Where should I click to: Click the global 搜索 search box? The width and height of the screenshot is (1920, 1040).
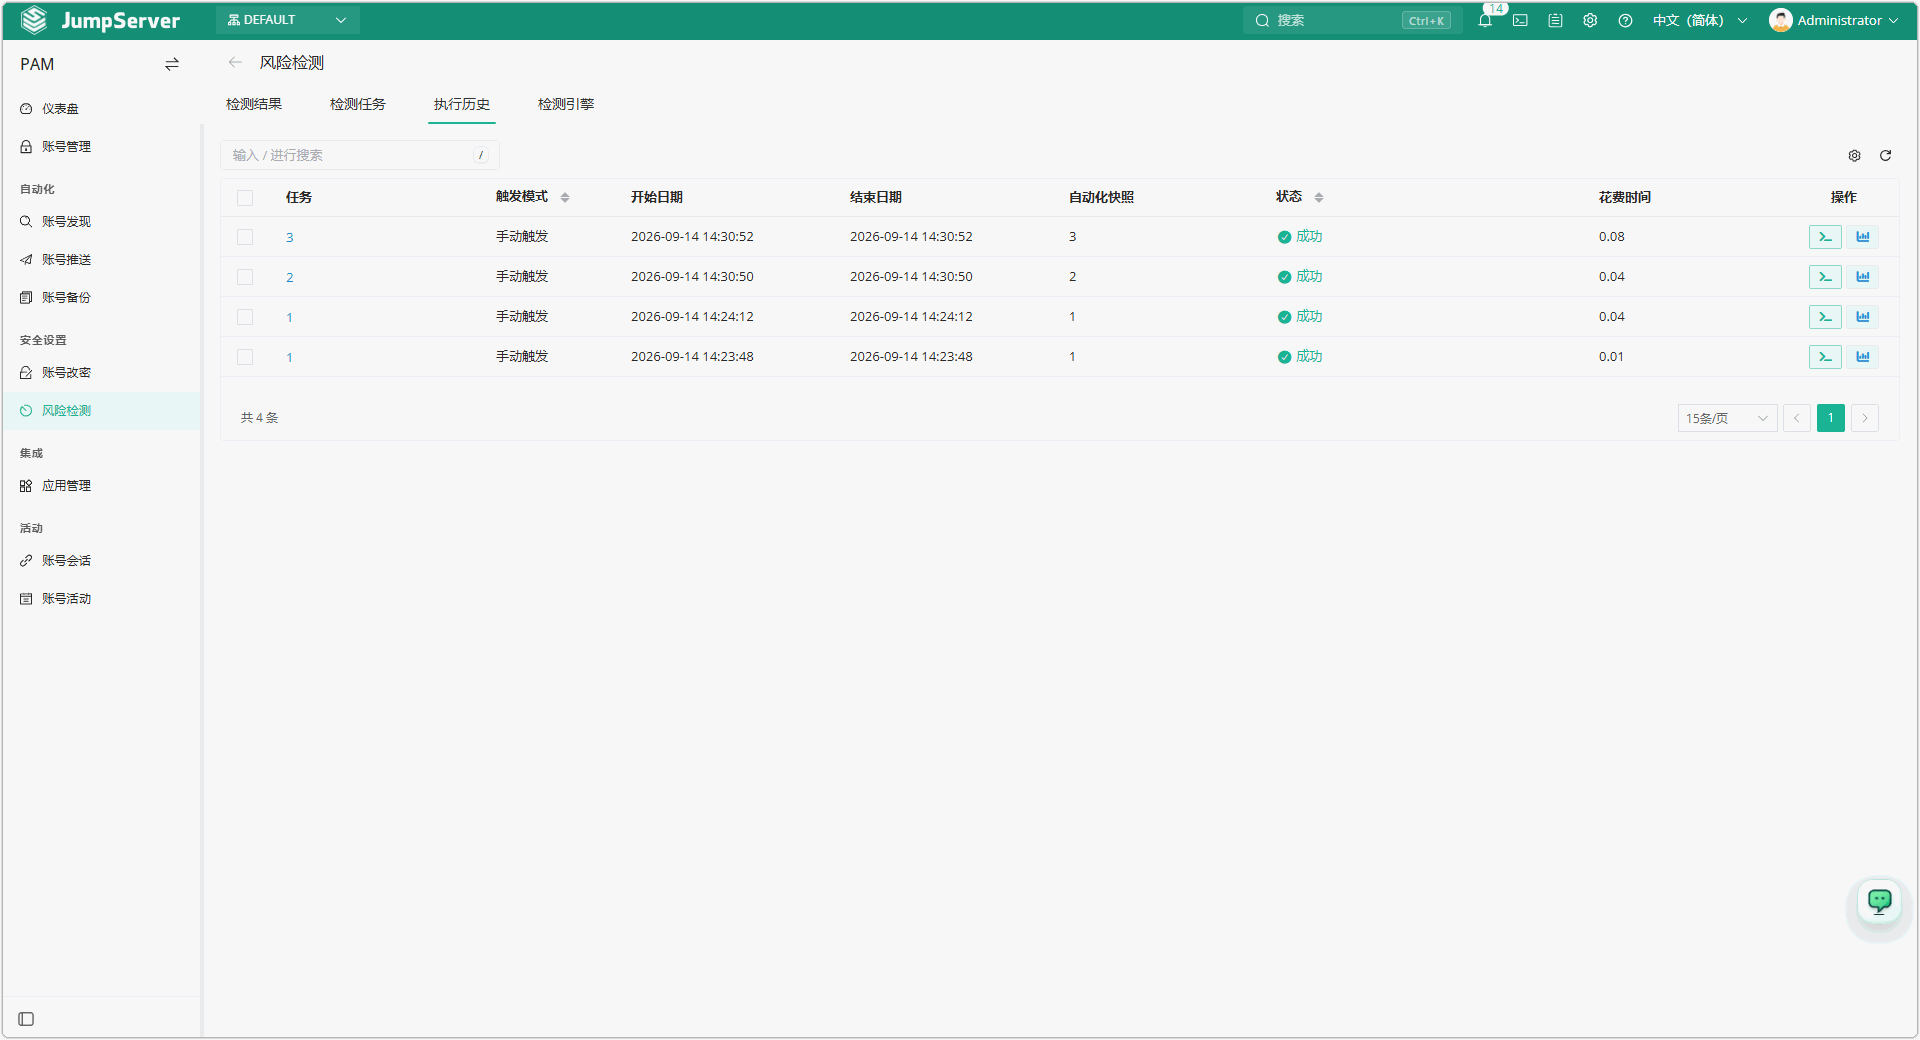(1351, 20)
